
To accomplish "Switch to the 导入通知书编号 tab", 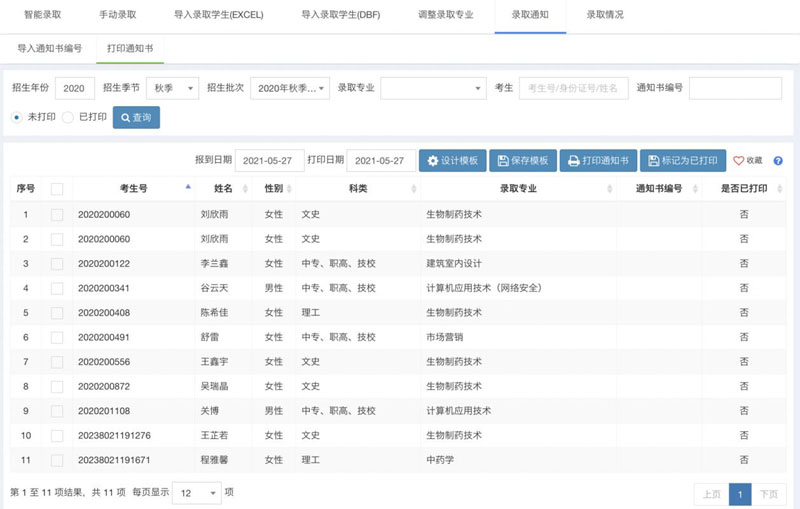I will tap(50, 48).
